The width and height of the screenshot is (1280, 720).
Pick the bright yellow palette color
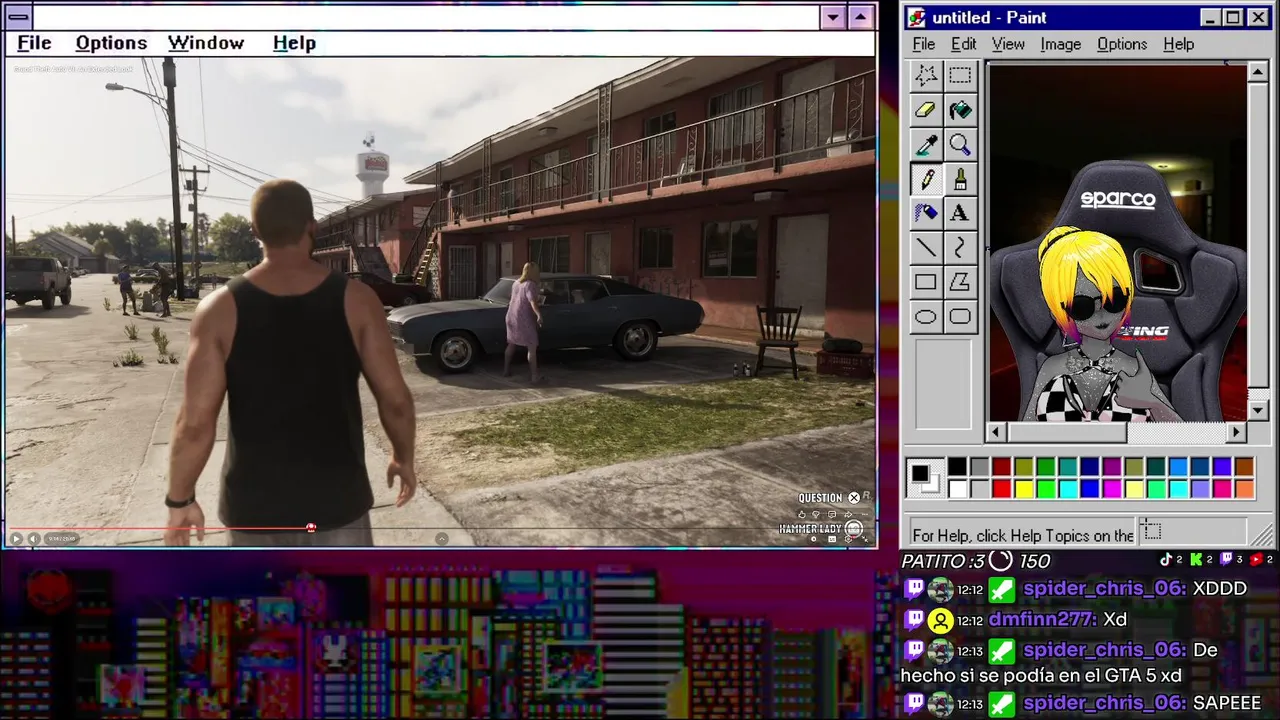(x=1024, y=489)
